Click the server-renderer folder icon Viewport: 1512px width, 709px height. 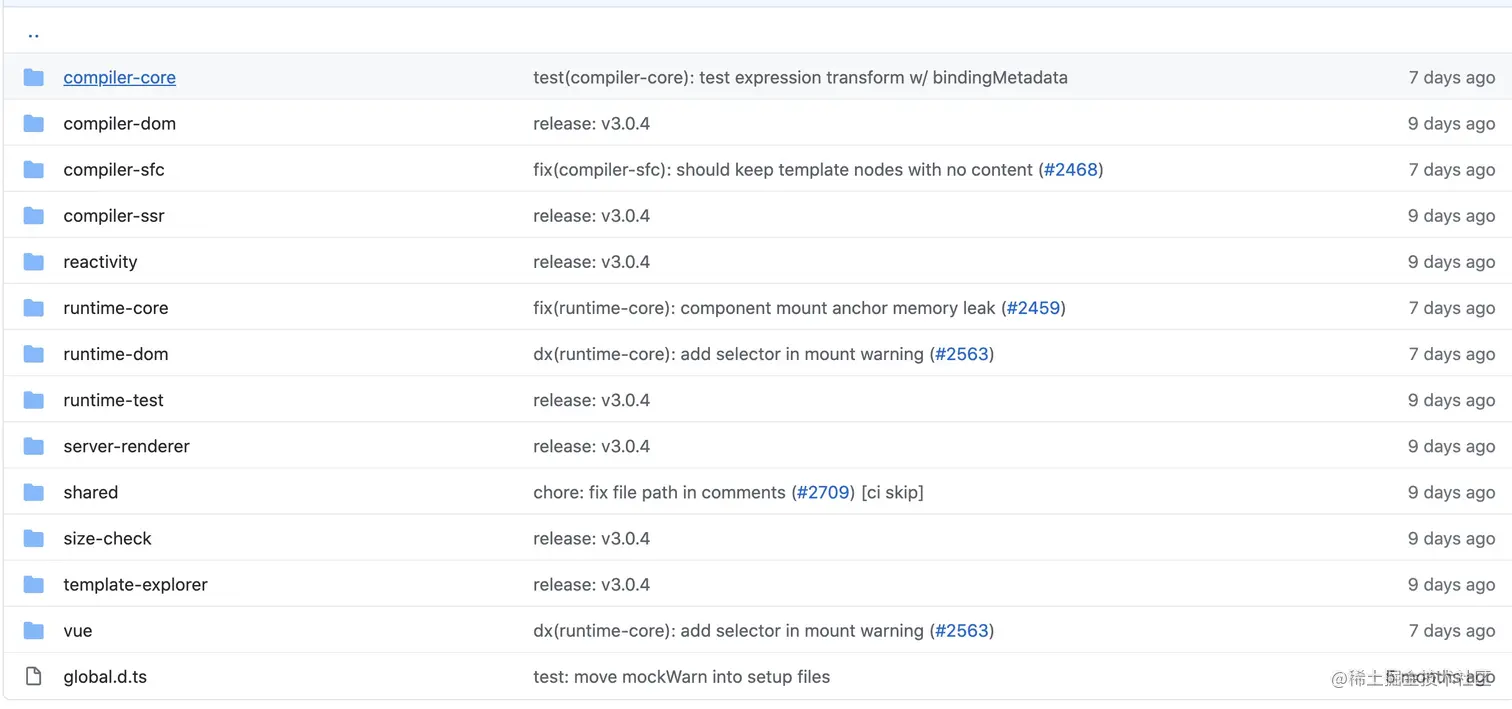click(x=34, y=446)
